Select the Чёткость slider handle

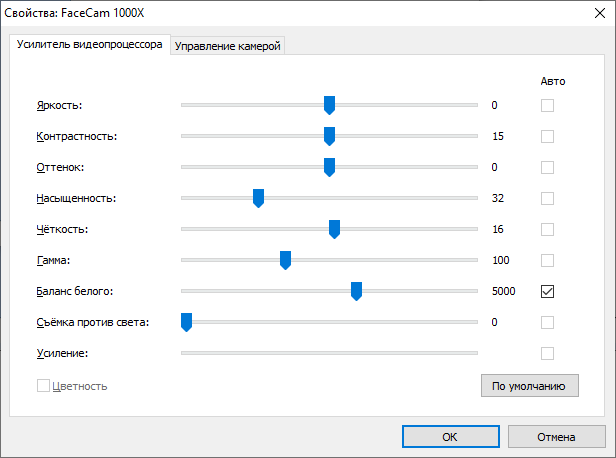pyautogui.click(x=334, y=230)
